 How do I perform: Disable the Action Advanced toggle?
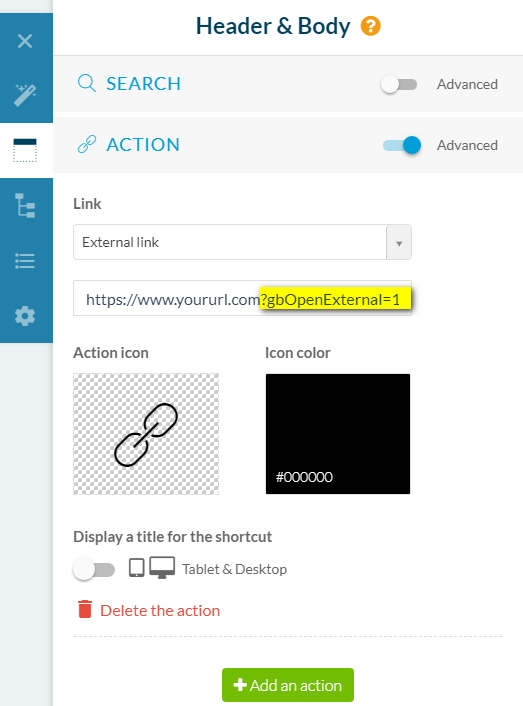tap(401, 145)
